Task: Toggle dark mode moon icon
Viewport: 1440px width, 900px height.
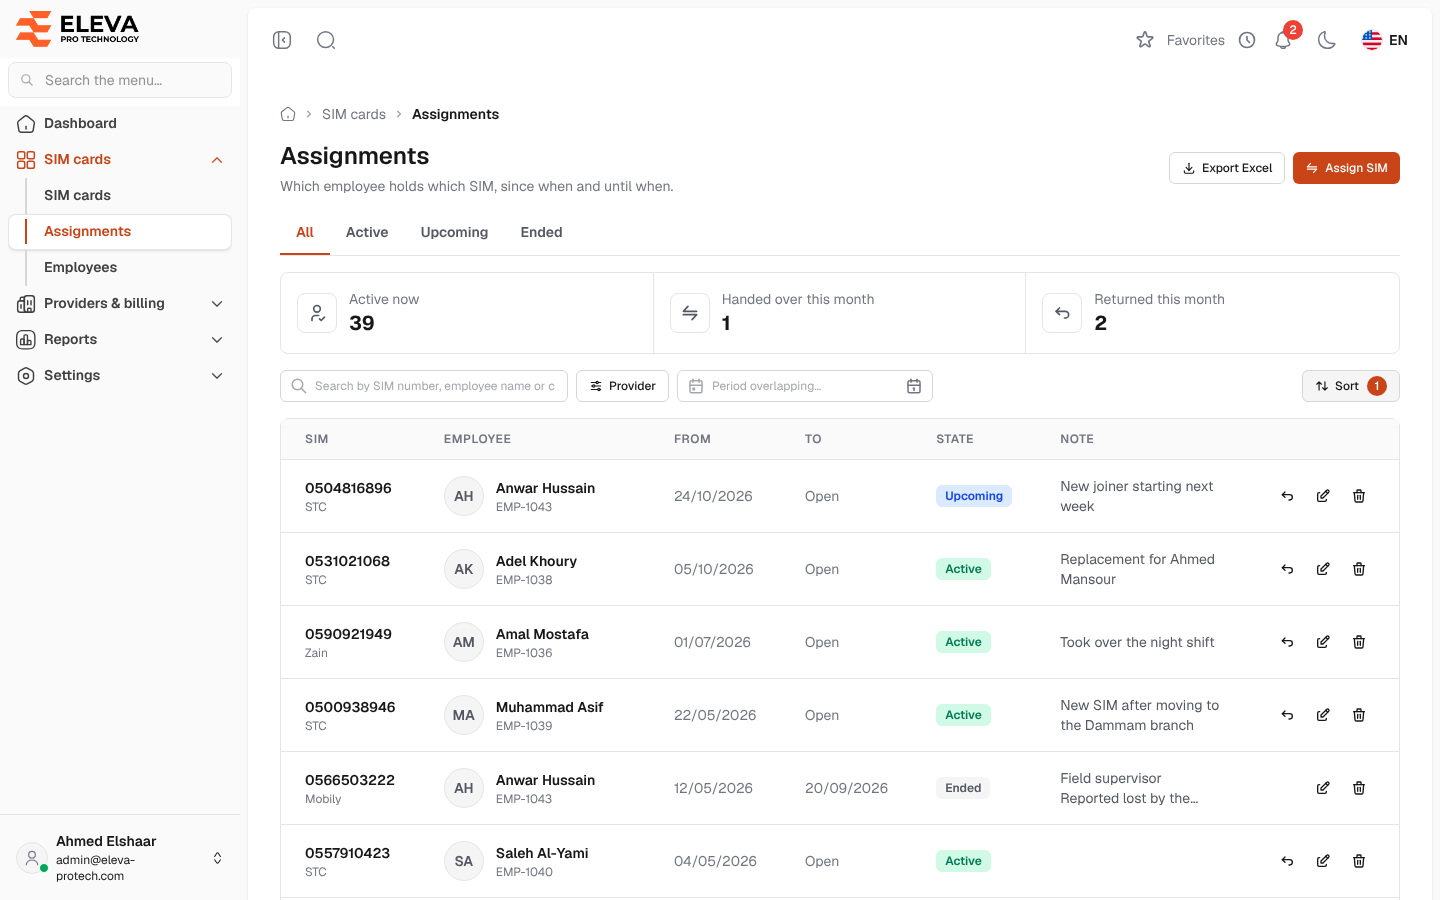Action: [1327, 40]
